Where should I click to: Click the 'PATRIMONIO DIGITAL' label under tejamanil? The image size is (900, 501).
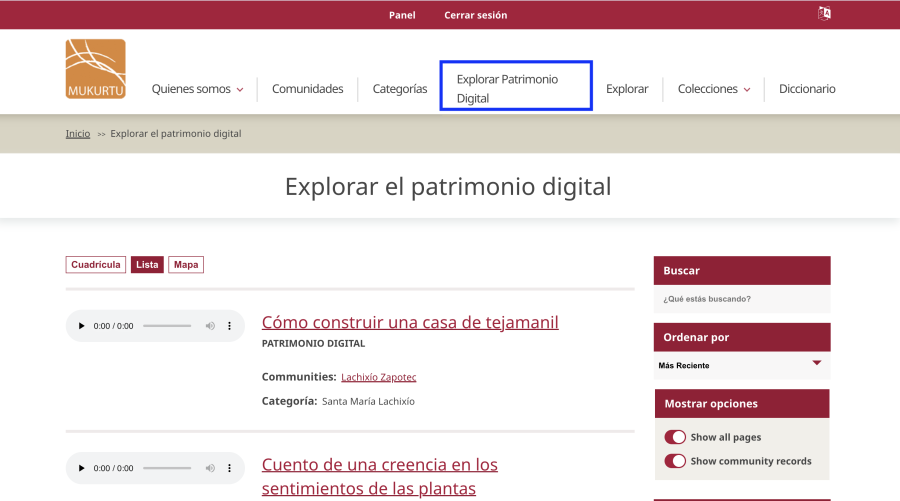pos(313,344)
